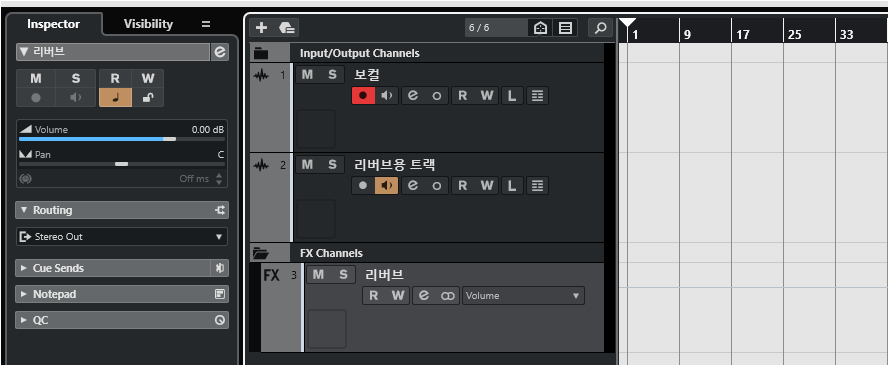Screen dimensions: 889x366
Task: Click bar 17 on the timeline ruler
Action: click(743, 35)
